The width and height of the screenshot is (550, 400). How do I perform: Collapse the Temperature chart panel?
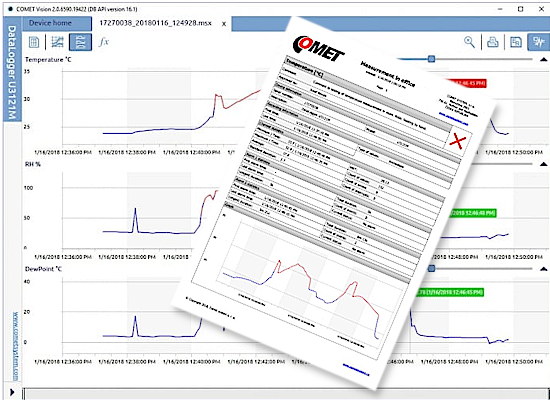543,60
